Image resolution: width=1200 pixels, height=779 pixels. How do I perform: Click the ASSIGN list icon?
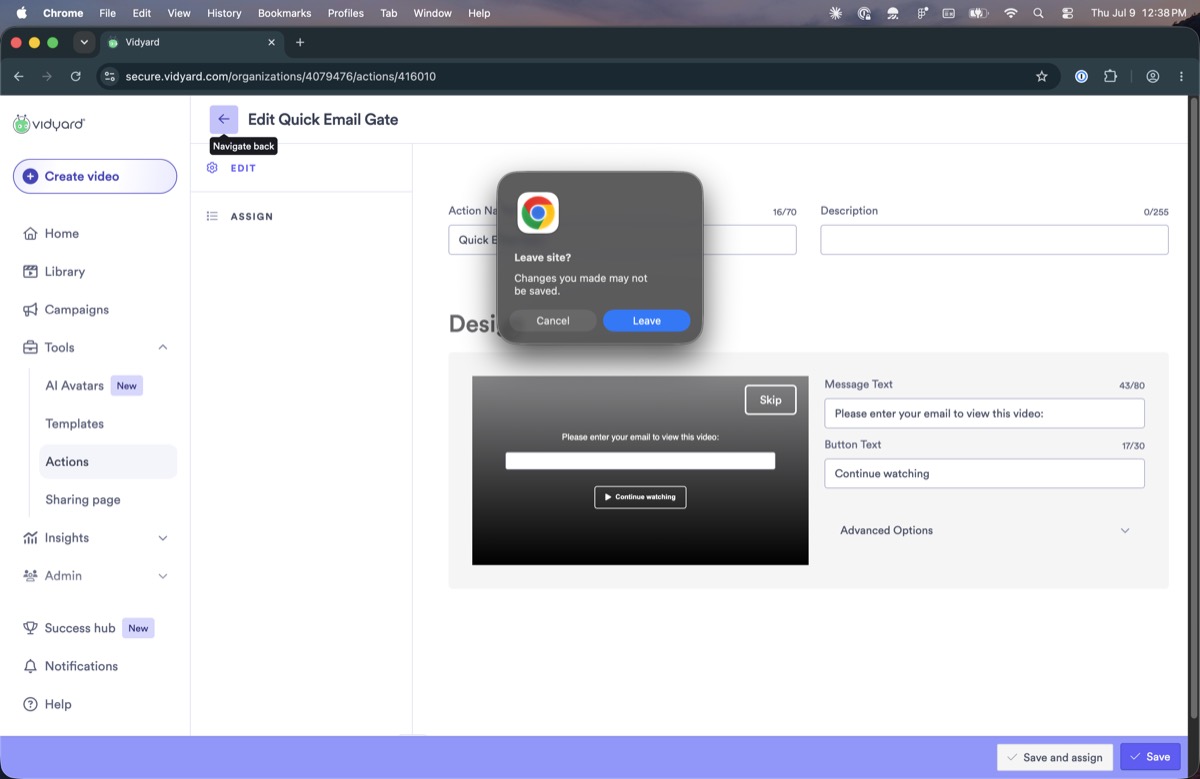pyautogui.click(x=212, y=216)
